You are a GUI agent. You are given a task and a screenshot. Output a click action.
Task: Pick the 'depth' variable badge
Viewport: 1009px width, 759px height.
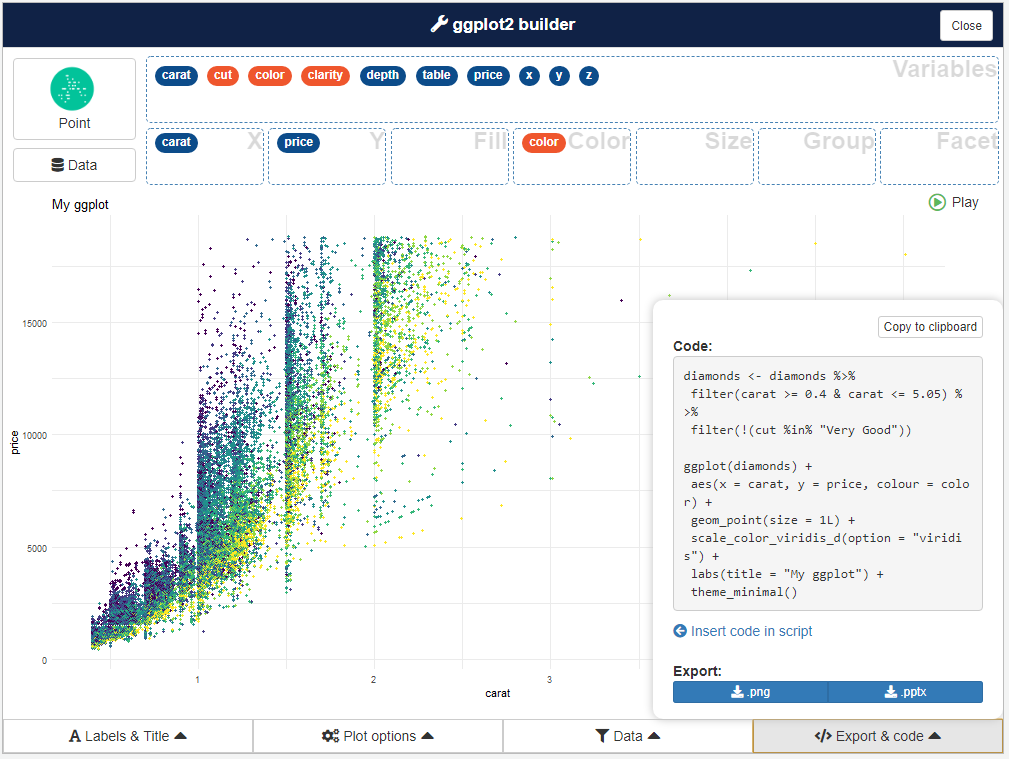pyautogui.click(x=382, y=75)
